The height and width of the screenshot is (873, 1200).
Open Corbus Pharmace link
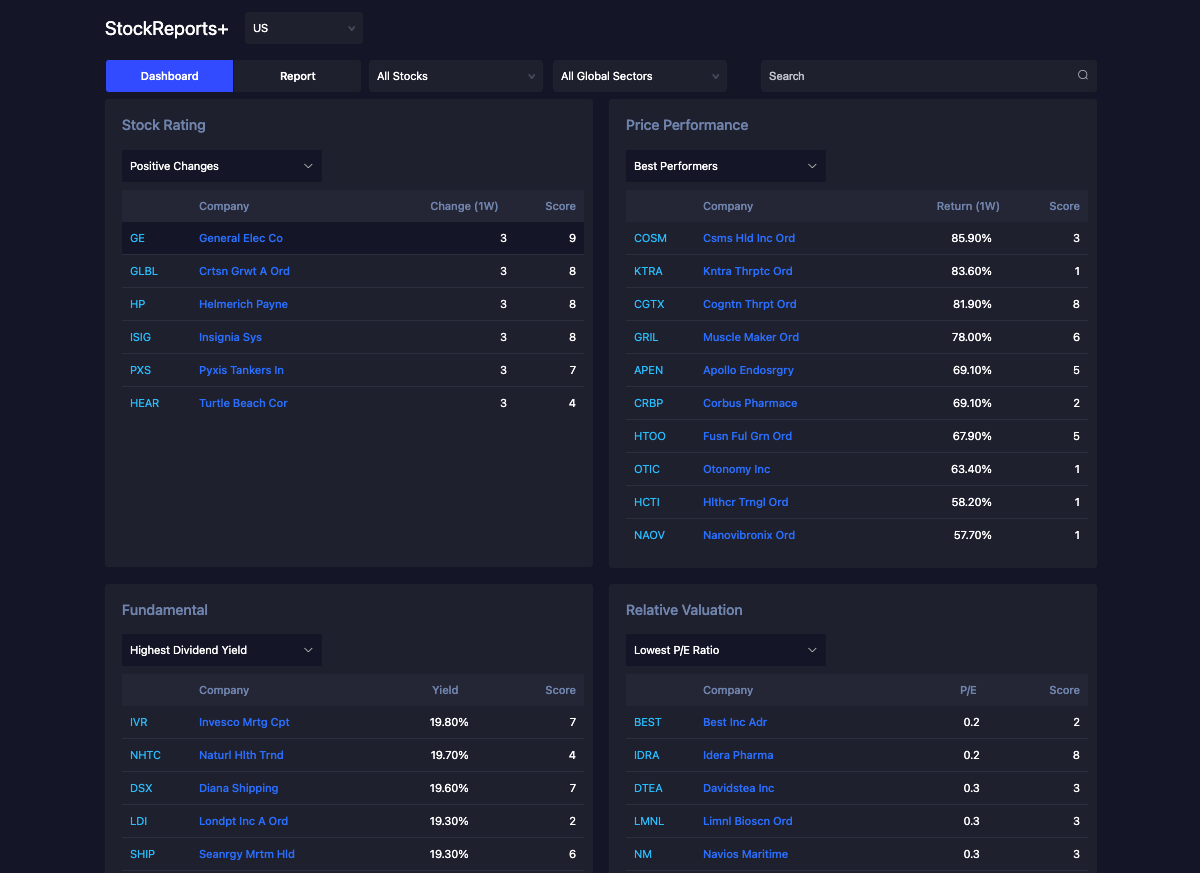pyautogui.click(x=750, y=403)
